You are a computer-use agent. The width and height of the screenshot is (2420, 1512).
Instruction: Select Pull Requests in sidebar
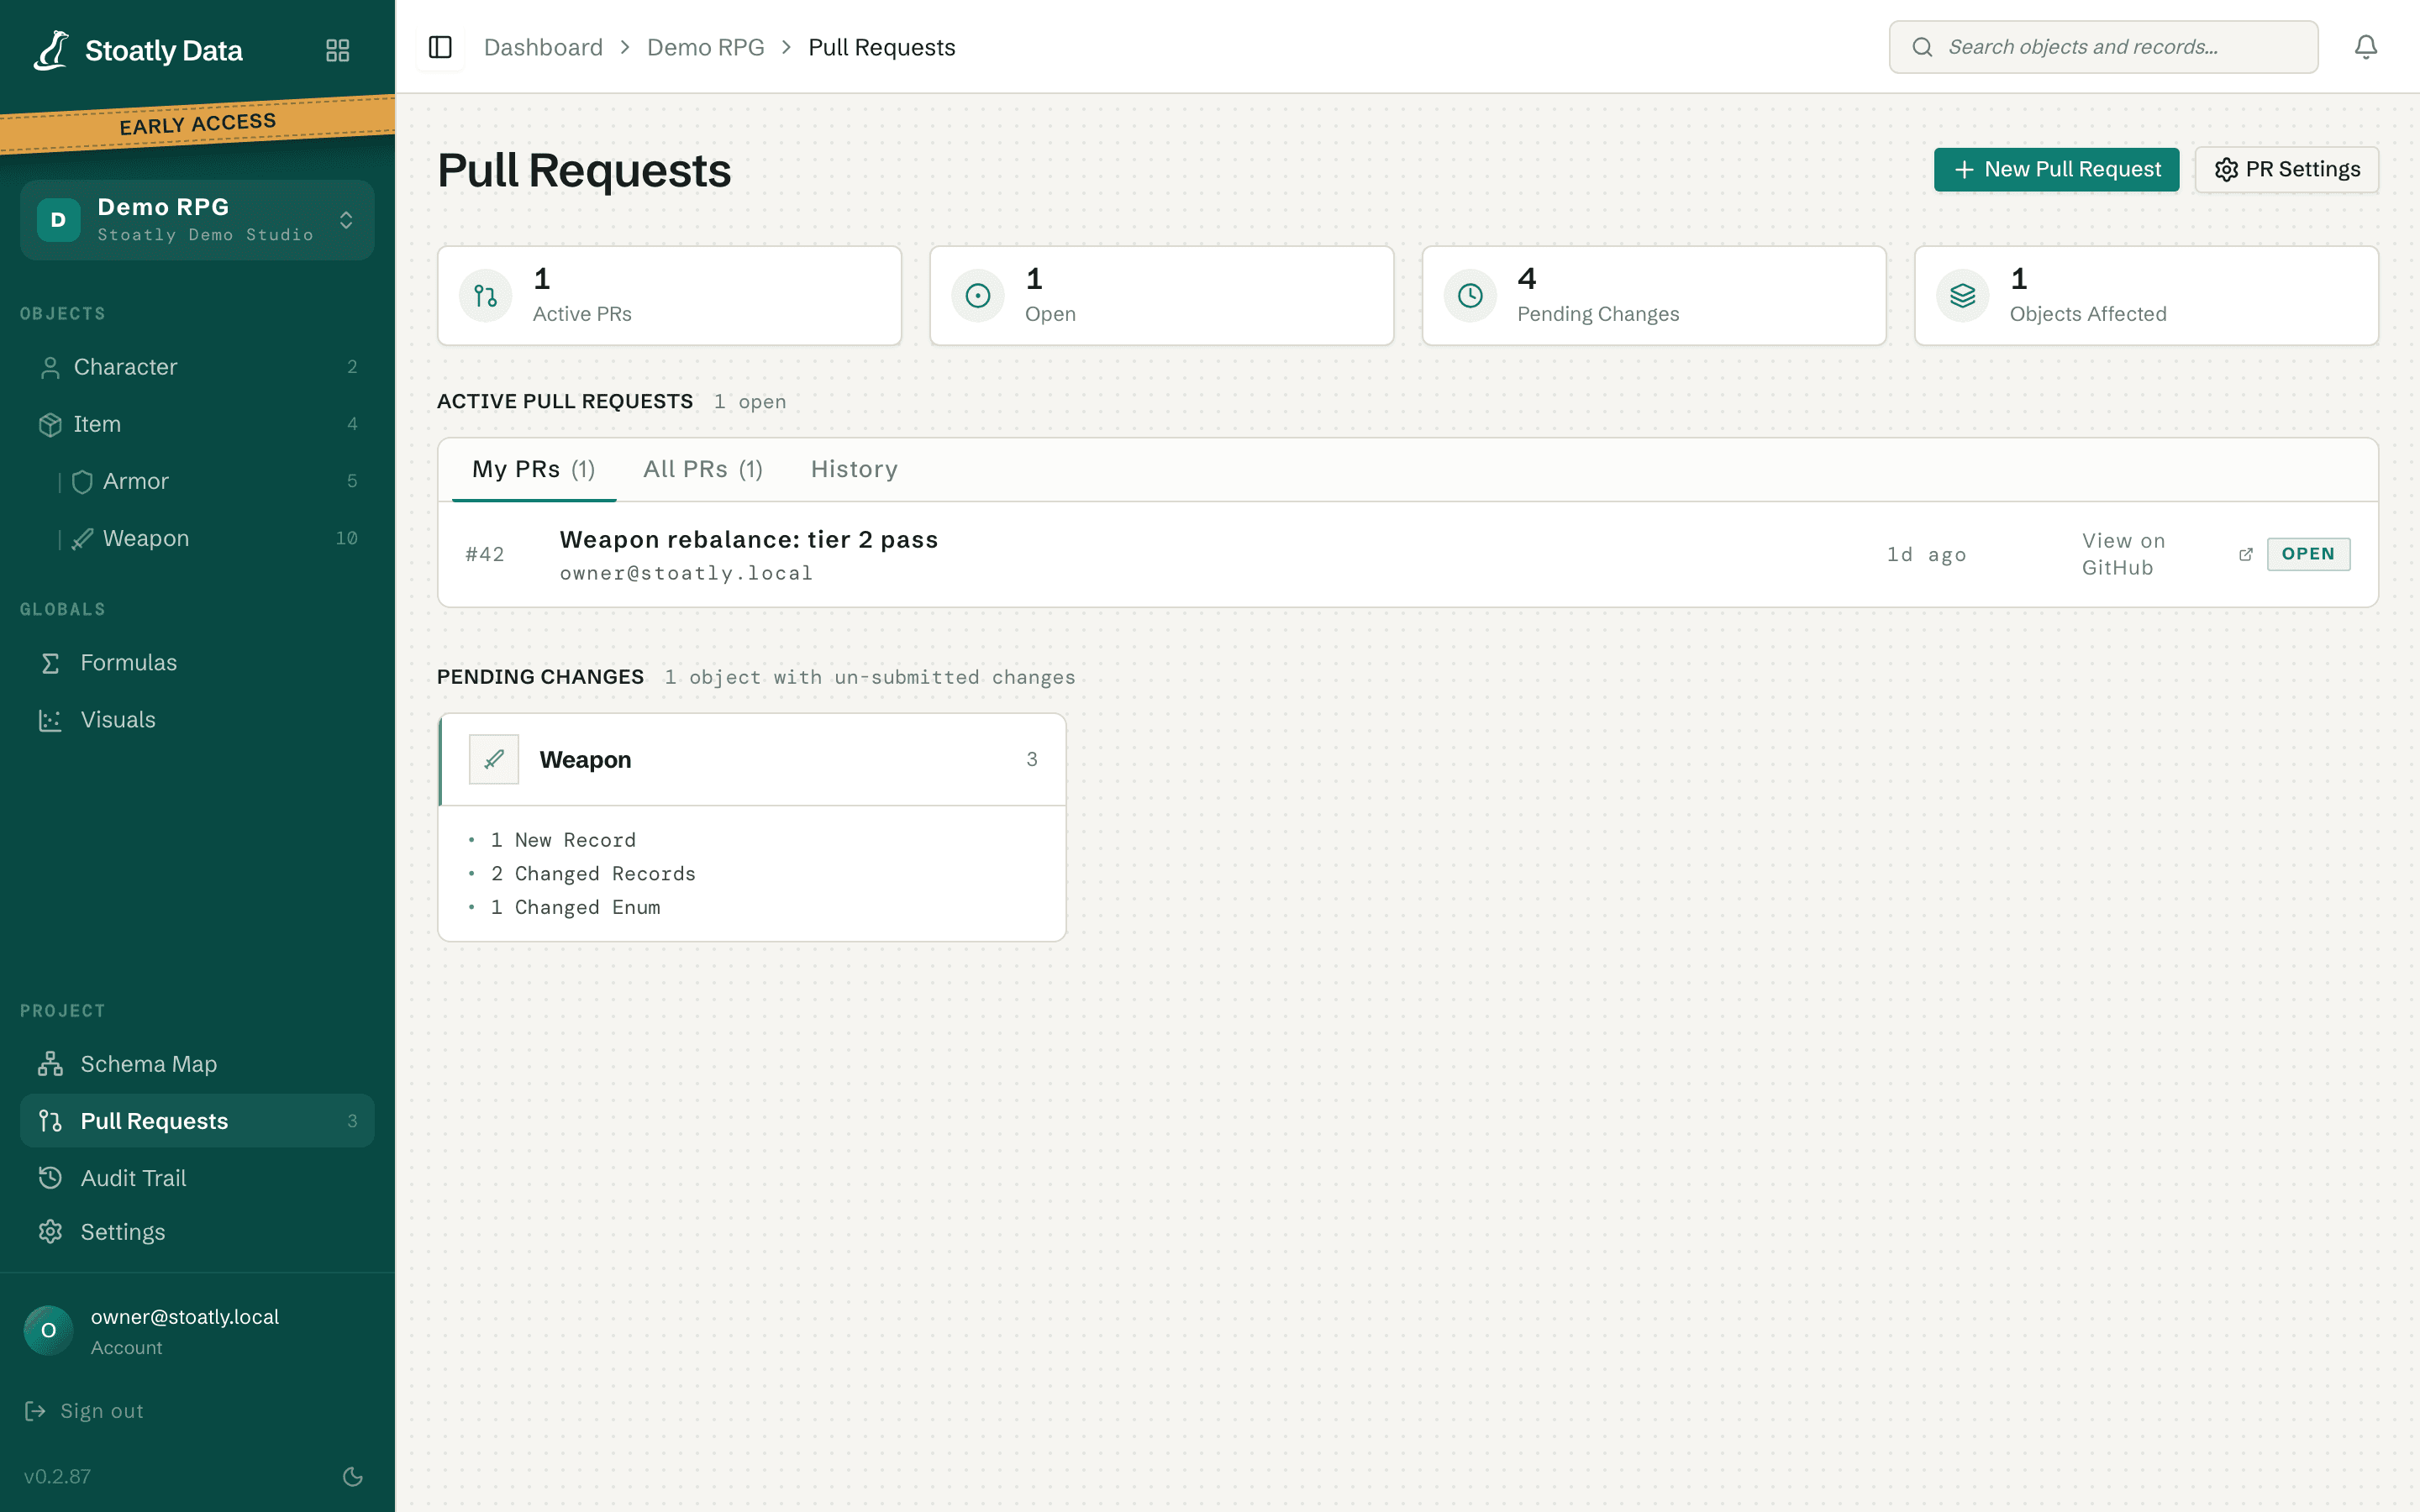[197, 1121]
